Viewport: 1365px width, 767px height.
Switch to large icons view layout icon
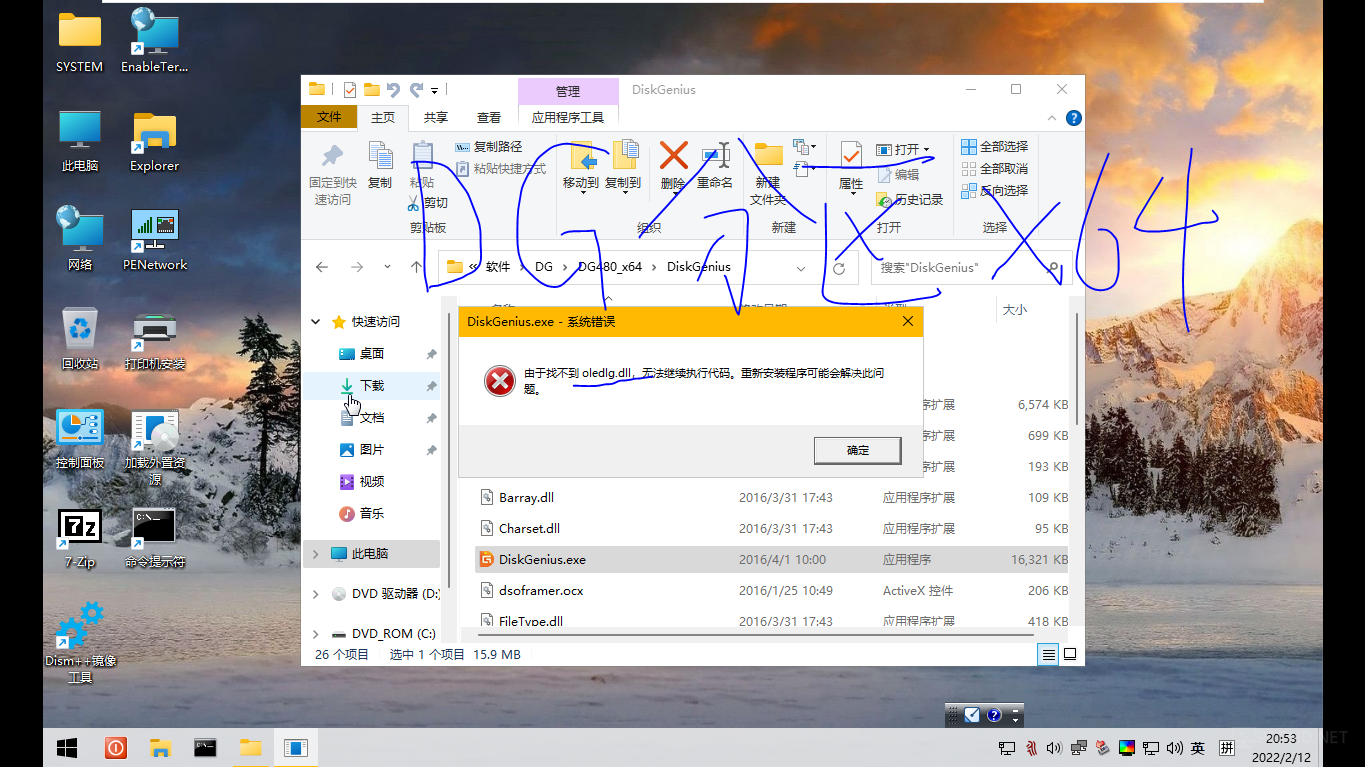coord(1069,655)
